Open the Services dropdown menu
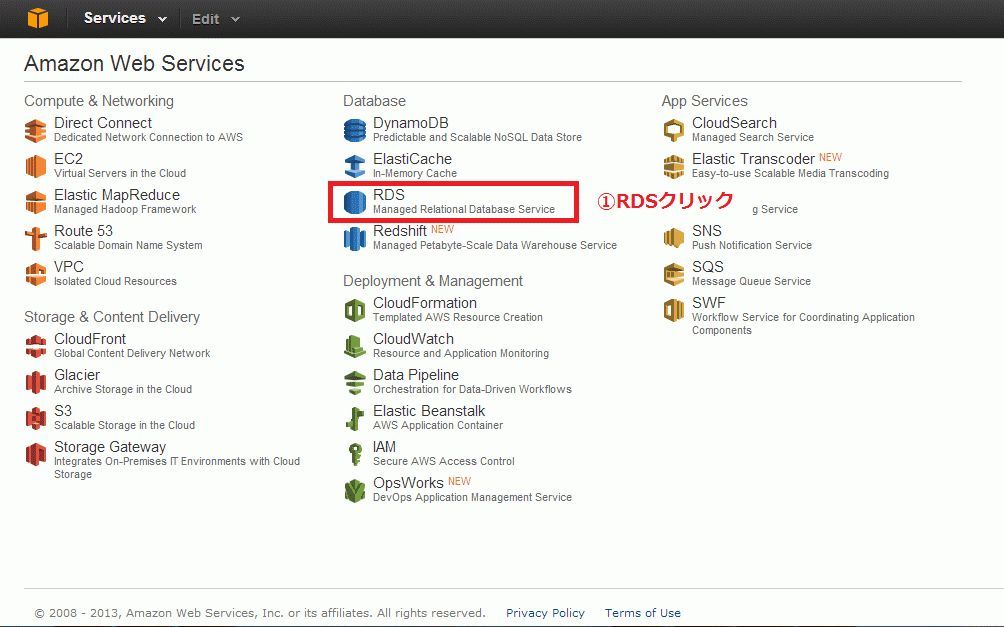Image resolution: width=1004 pixels, height=627 pixels. 125,19
